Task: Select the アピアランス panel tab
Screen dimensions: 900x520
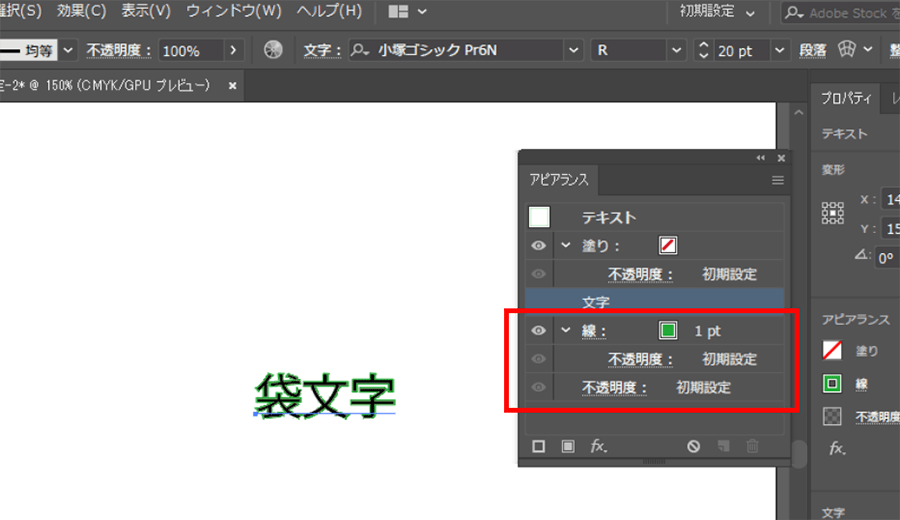Action: click(x=558, y=180)
